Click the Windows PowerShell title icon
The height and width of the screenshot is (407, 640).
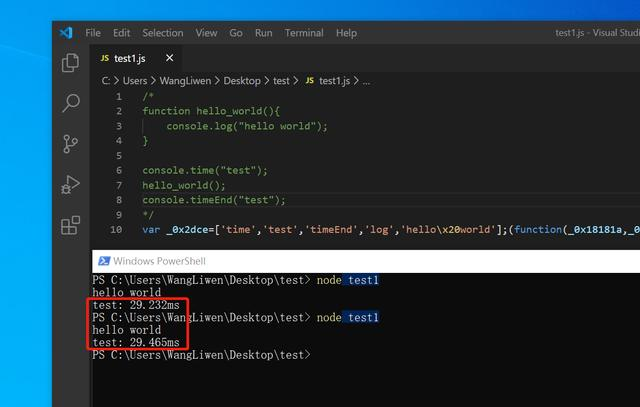pyautogui.click(x=104, y=261)
